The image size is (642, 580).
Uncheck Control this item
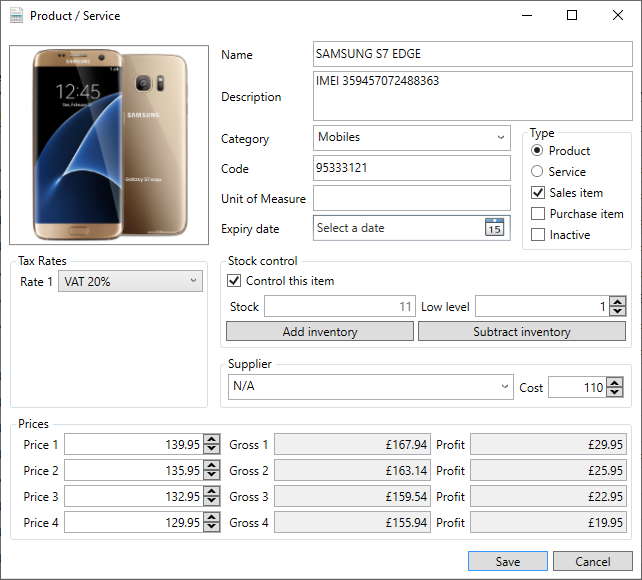click(235, 281)
